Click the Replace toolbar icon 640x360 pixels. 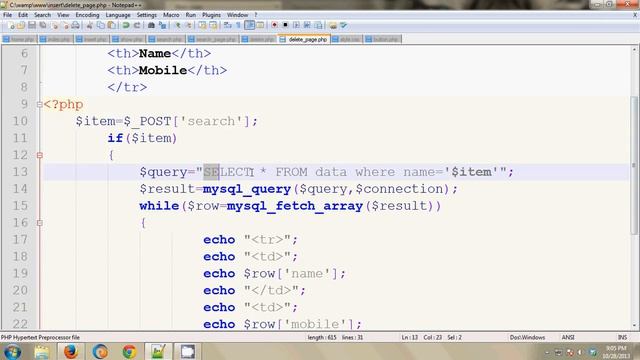point(163,25)
